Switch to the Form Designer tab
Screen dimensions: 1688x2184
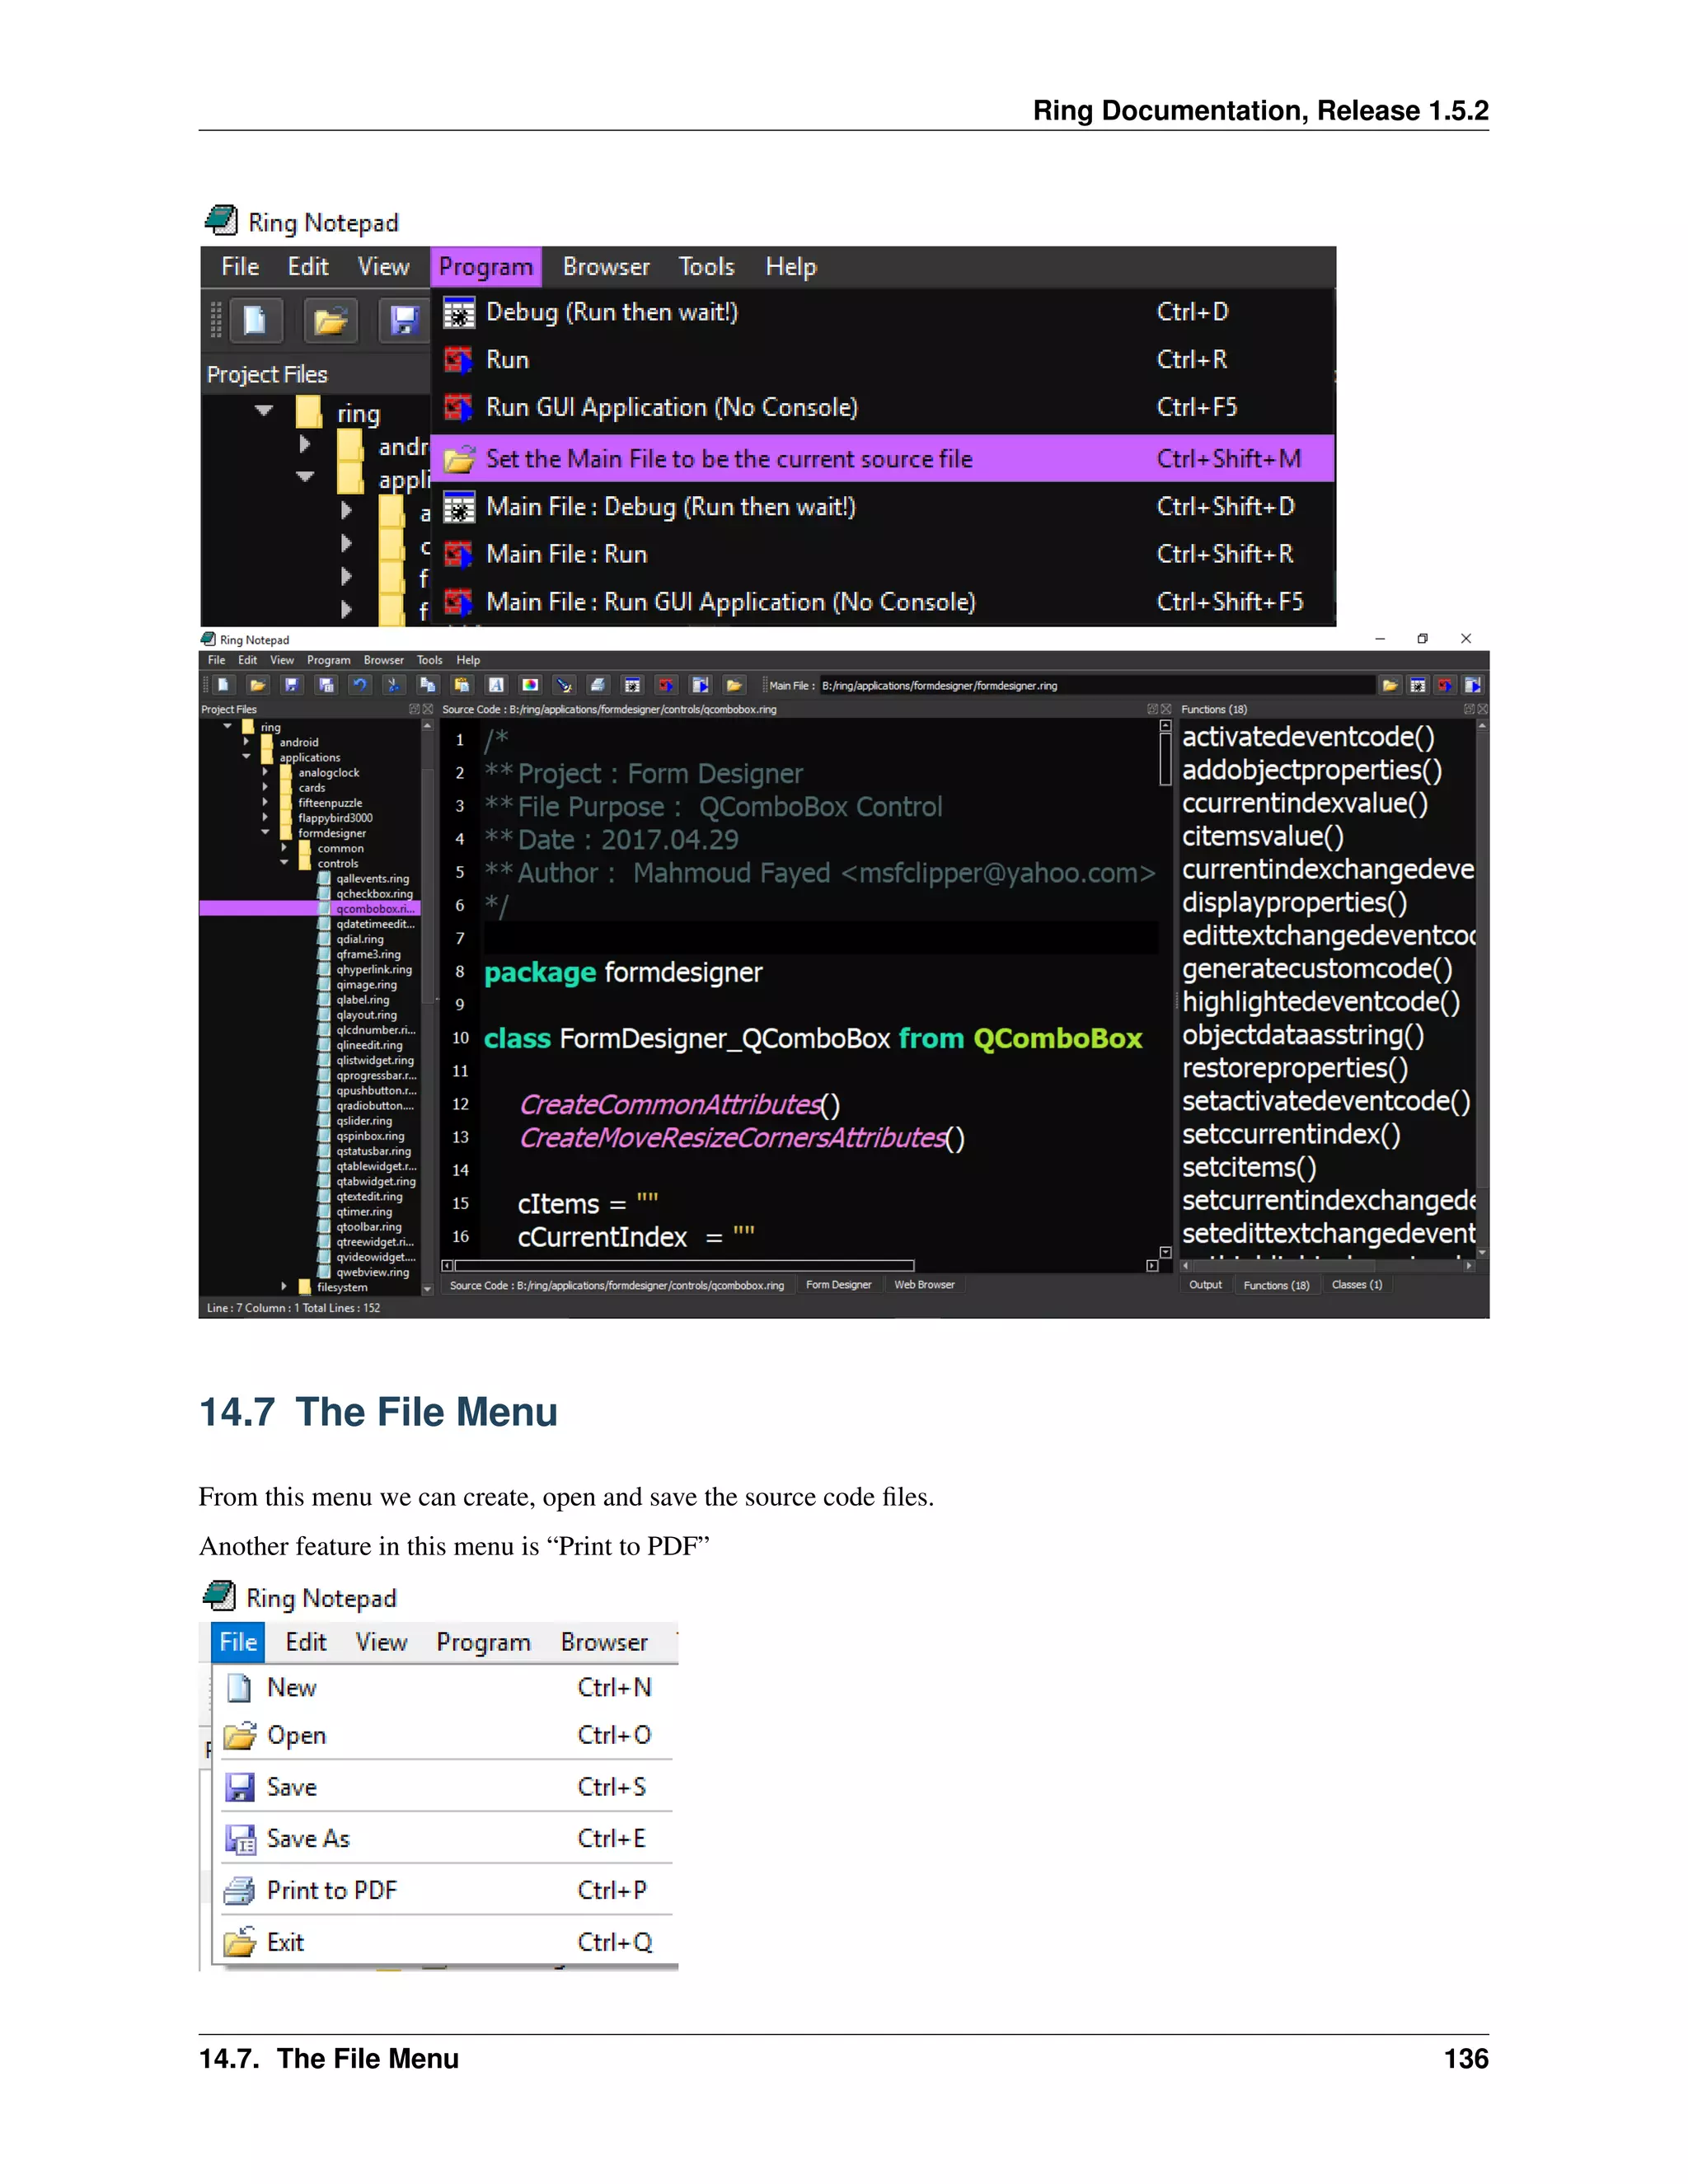(838, 1285)
